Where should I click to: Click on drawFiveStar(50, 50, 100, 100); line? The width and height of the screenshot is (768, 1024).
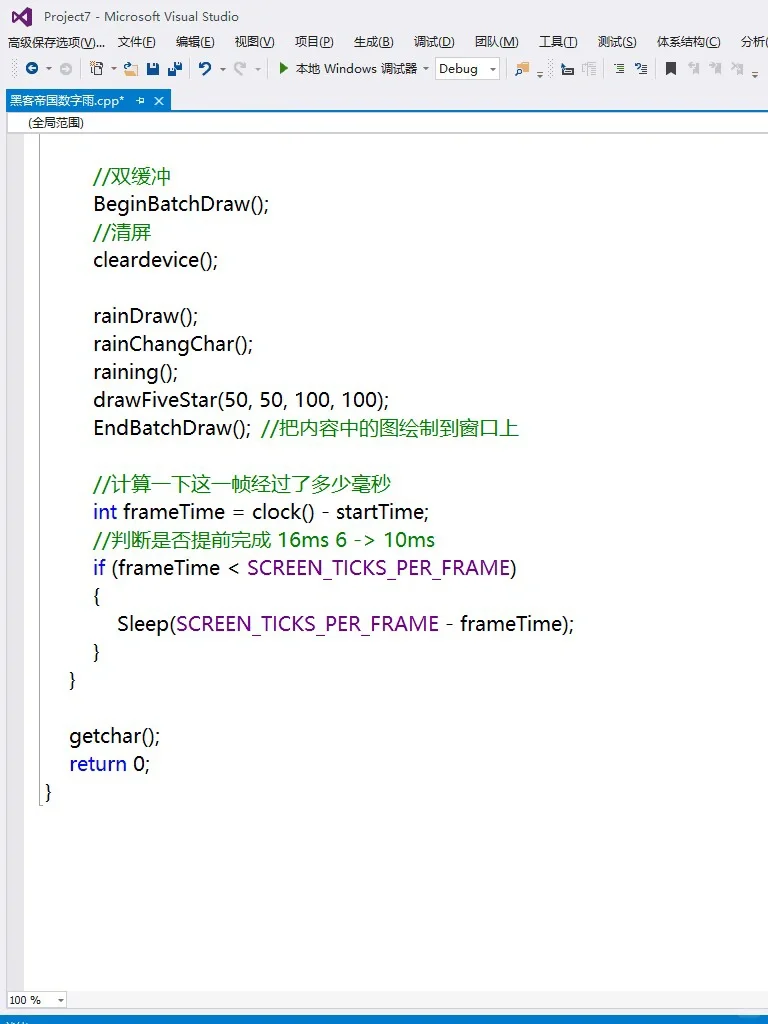pyautogui.click(x=241, y=400)
